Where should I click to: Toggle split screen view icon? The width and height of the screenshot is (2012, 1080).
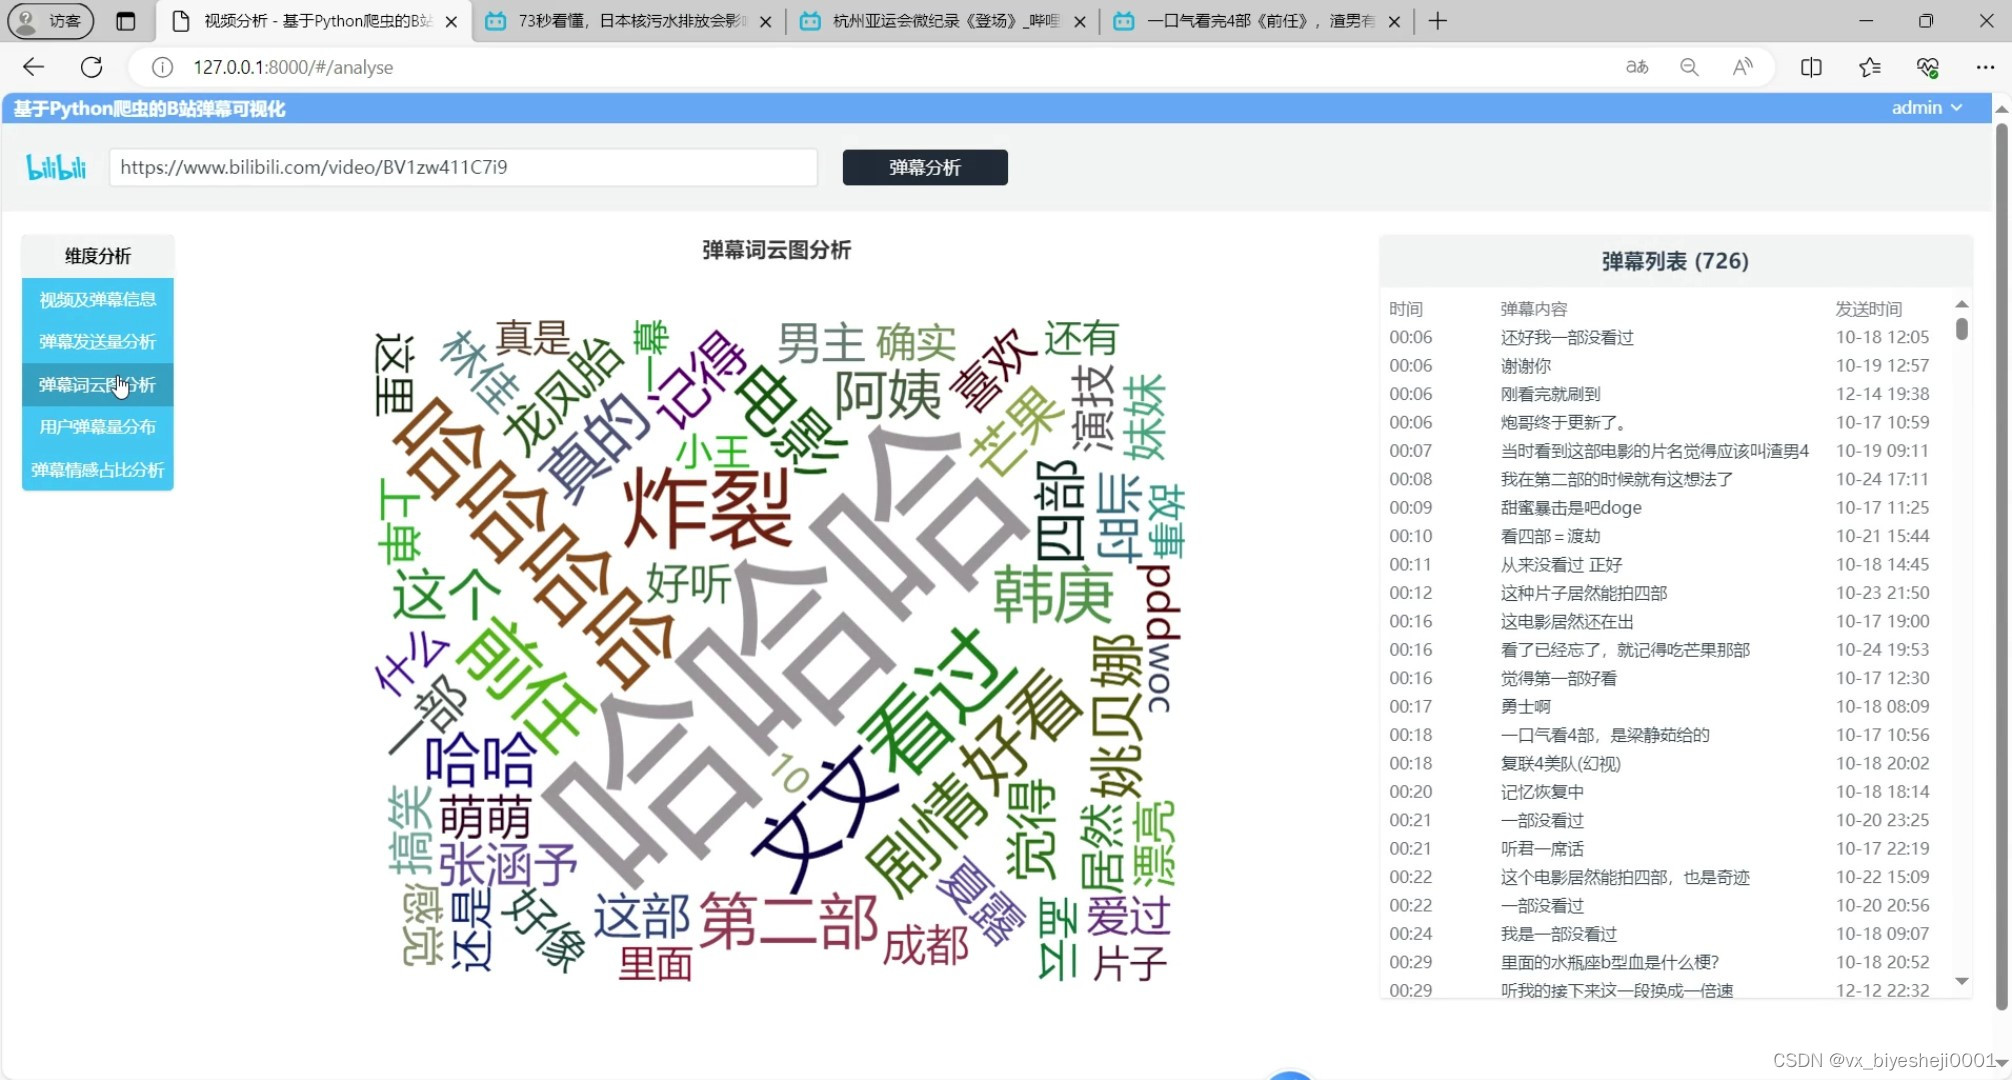click(x=1811, y=67)
